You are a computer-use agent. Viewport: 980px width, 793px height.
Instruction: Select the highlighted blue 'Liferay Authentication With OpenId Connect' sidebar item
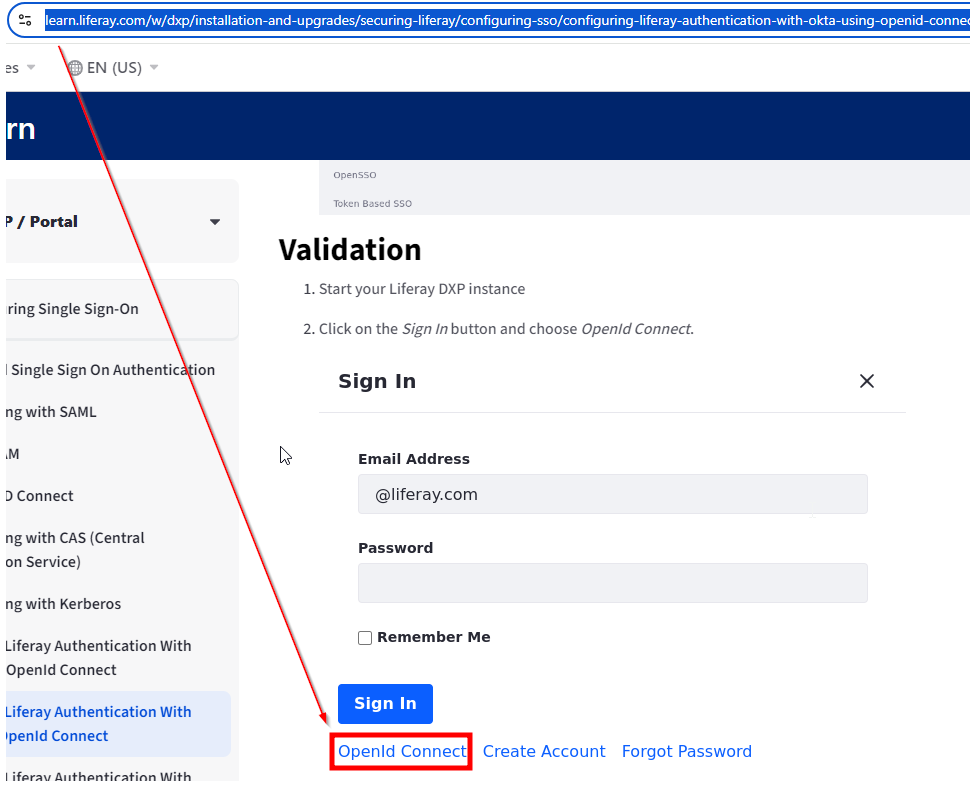tap(118, 724)
